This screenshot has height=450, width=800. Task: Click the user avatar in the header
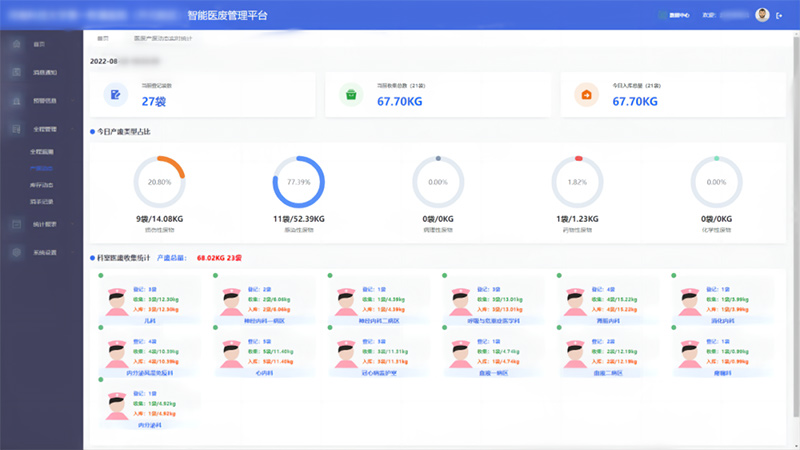(762, 15)
